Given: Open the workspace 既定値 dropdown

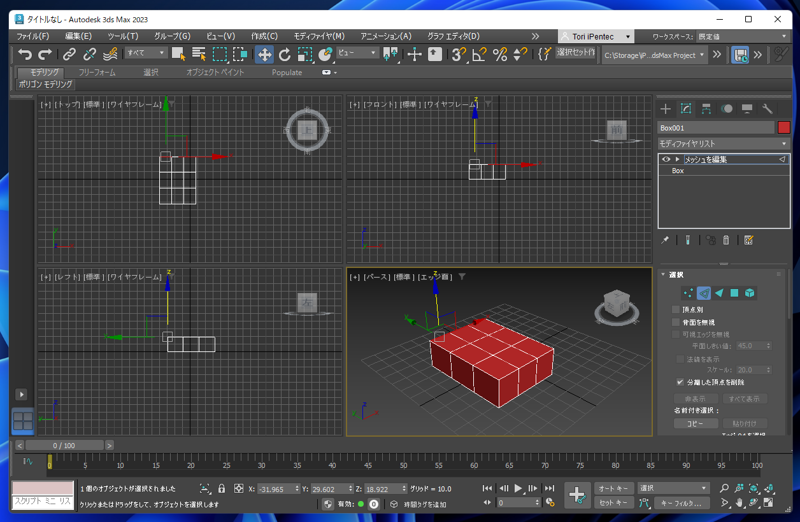Looking at the screenshot, I should [742, 36].
